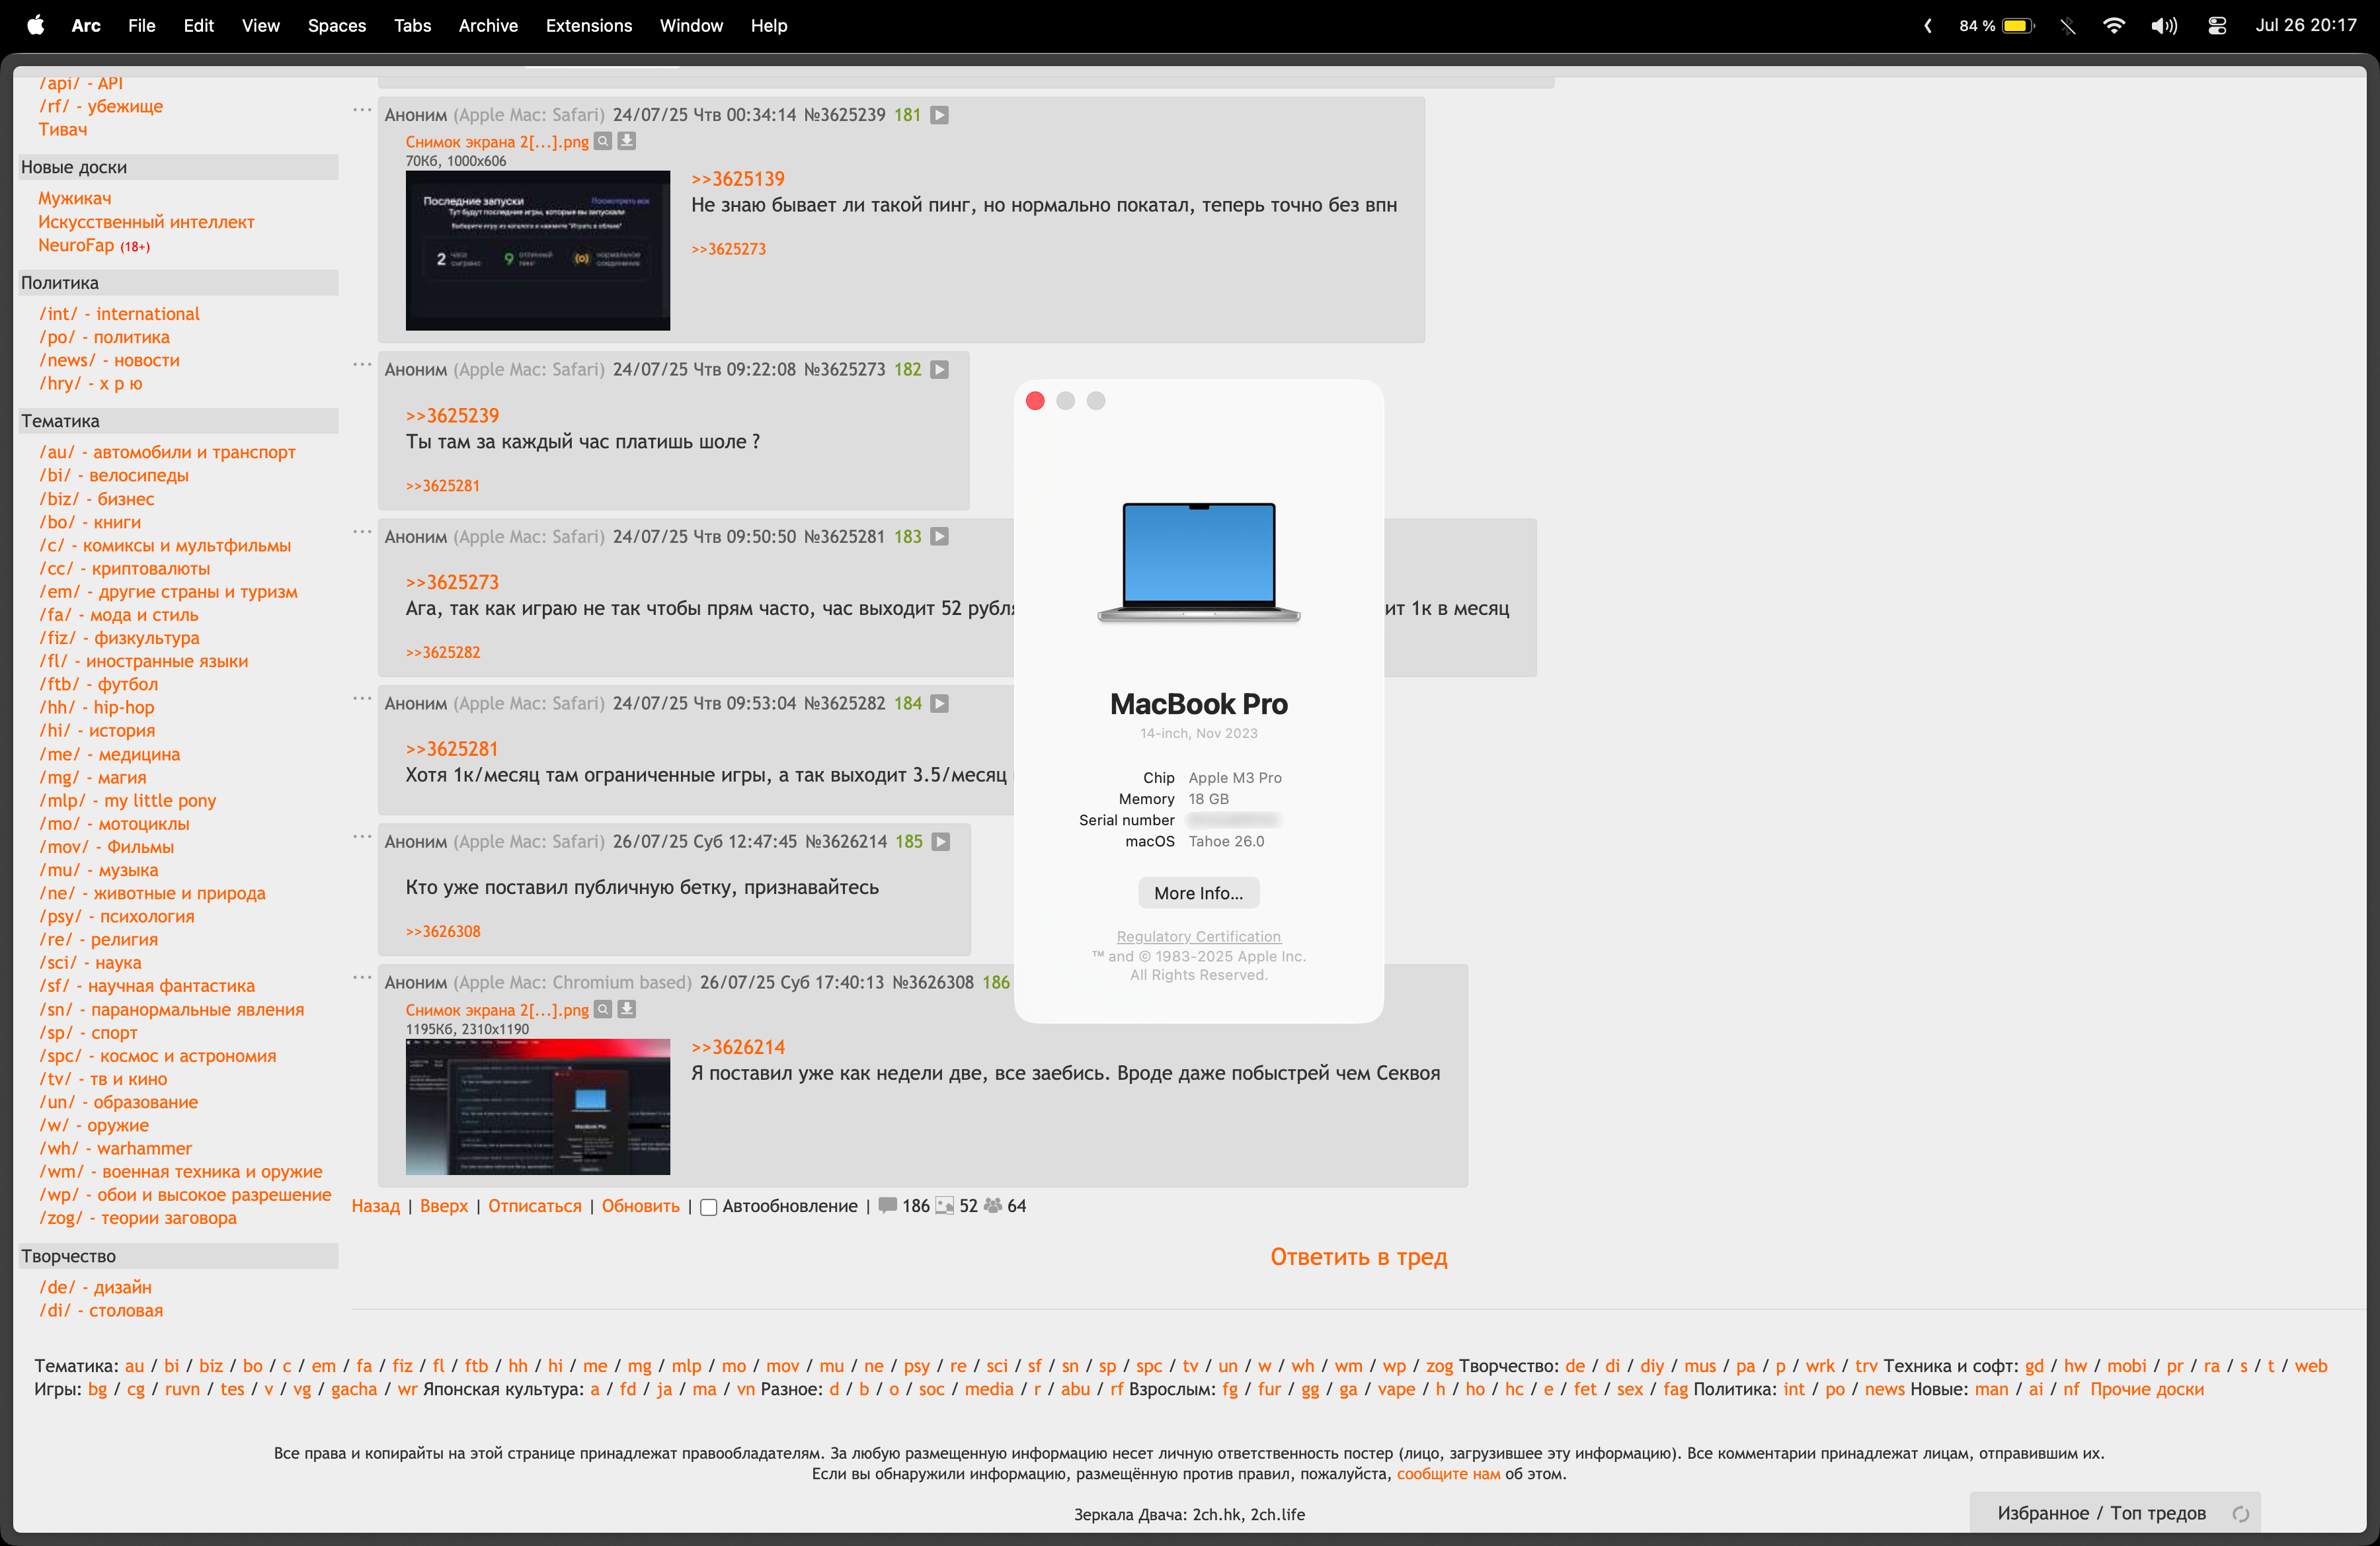The width and height of the screenshot is (2380, 1546).
Task: Click play arrow icon on post 3625273
Action: pos(939,369)
